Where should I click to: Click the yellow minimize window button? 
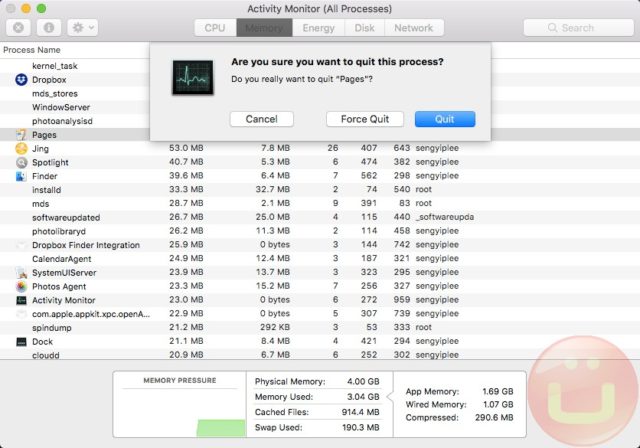pyautogui.click(x=26, y=8)
